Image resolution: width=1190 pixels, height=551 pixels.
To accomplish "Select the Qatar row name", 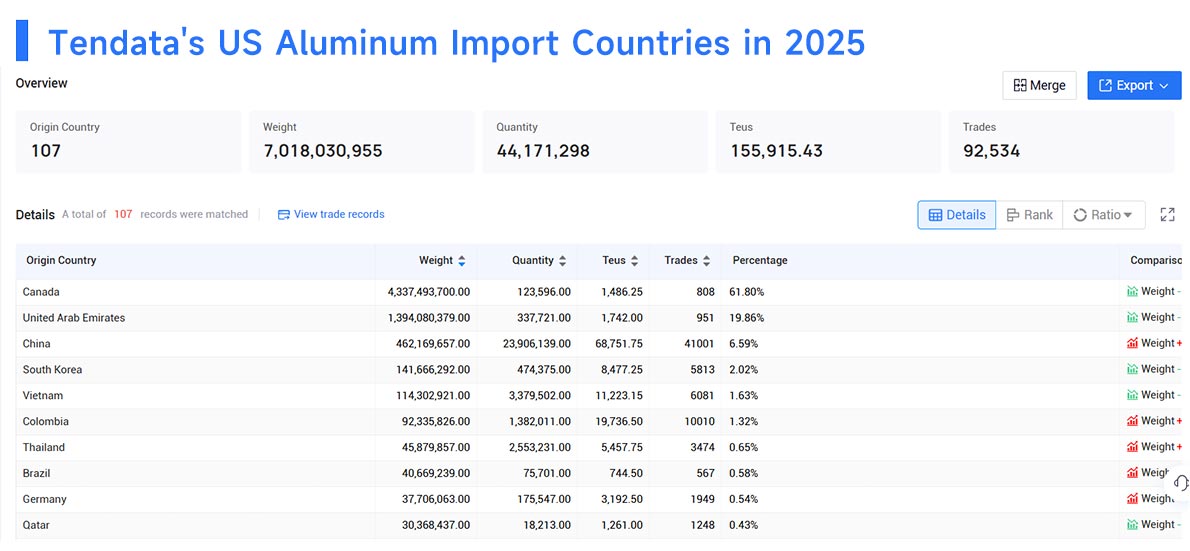I will [36, 524].
